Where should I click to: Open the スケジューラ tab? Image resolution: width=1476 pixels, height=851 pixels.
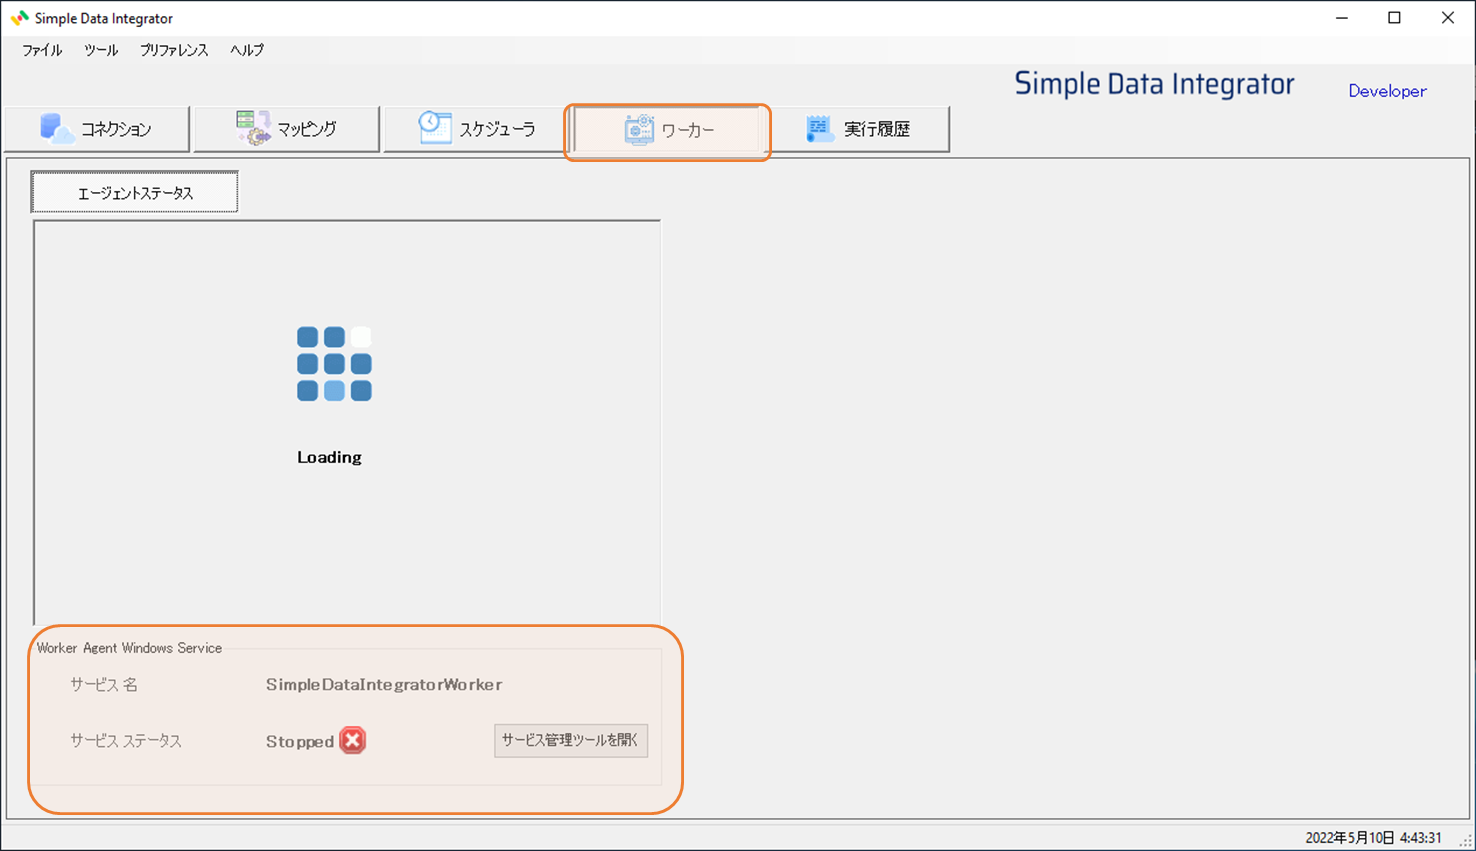pos(477,129)
